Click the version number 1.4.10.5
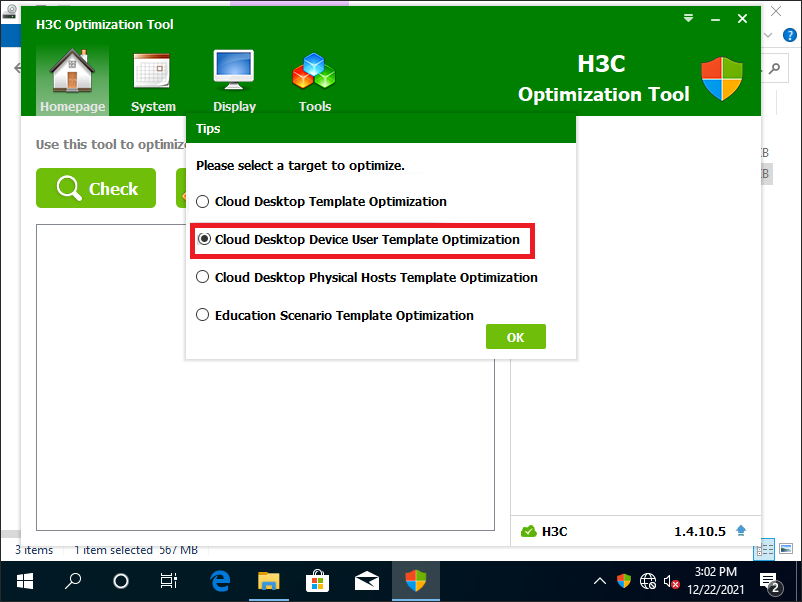802x602 pixels. coord(700,531)
